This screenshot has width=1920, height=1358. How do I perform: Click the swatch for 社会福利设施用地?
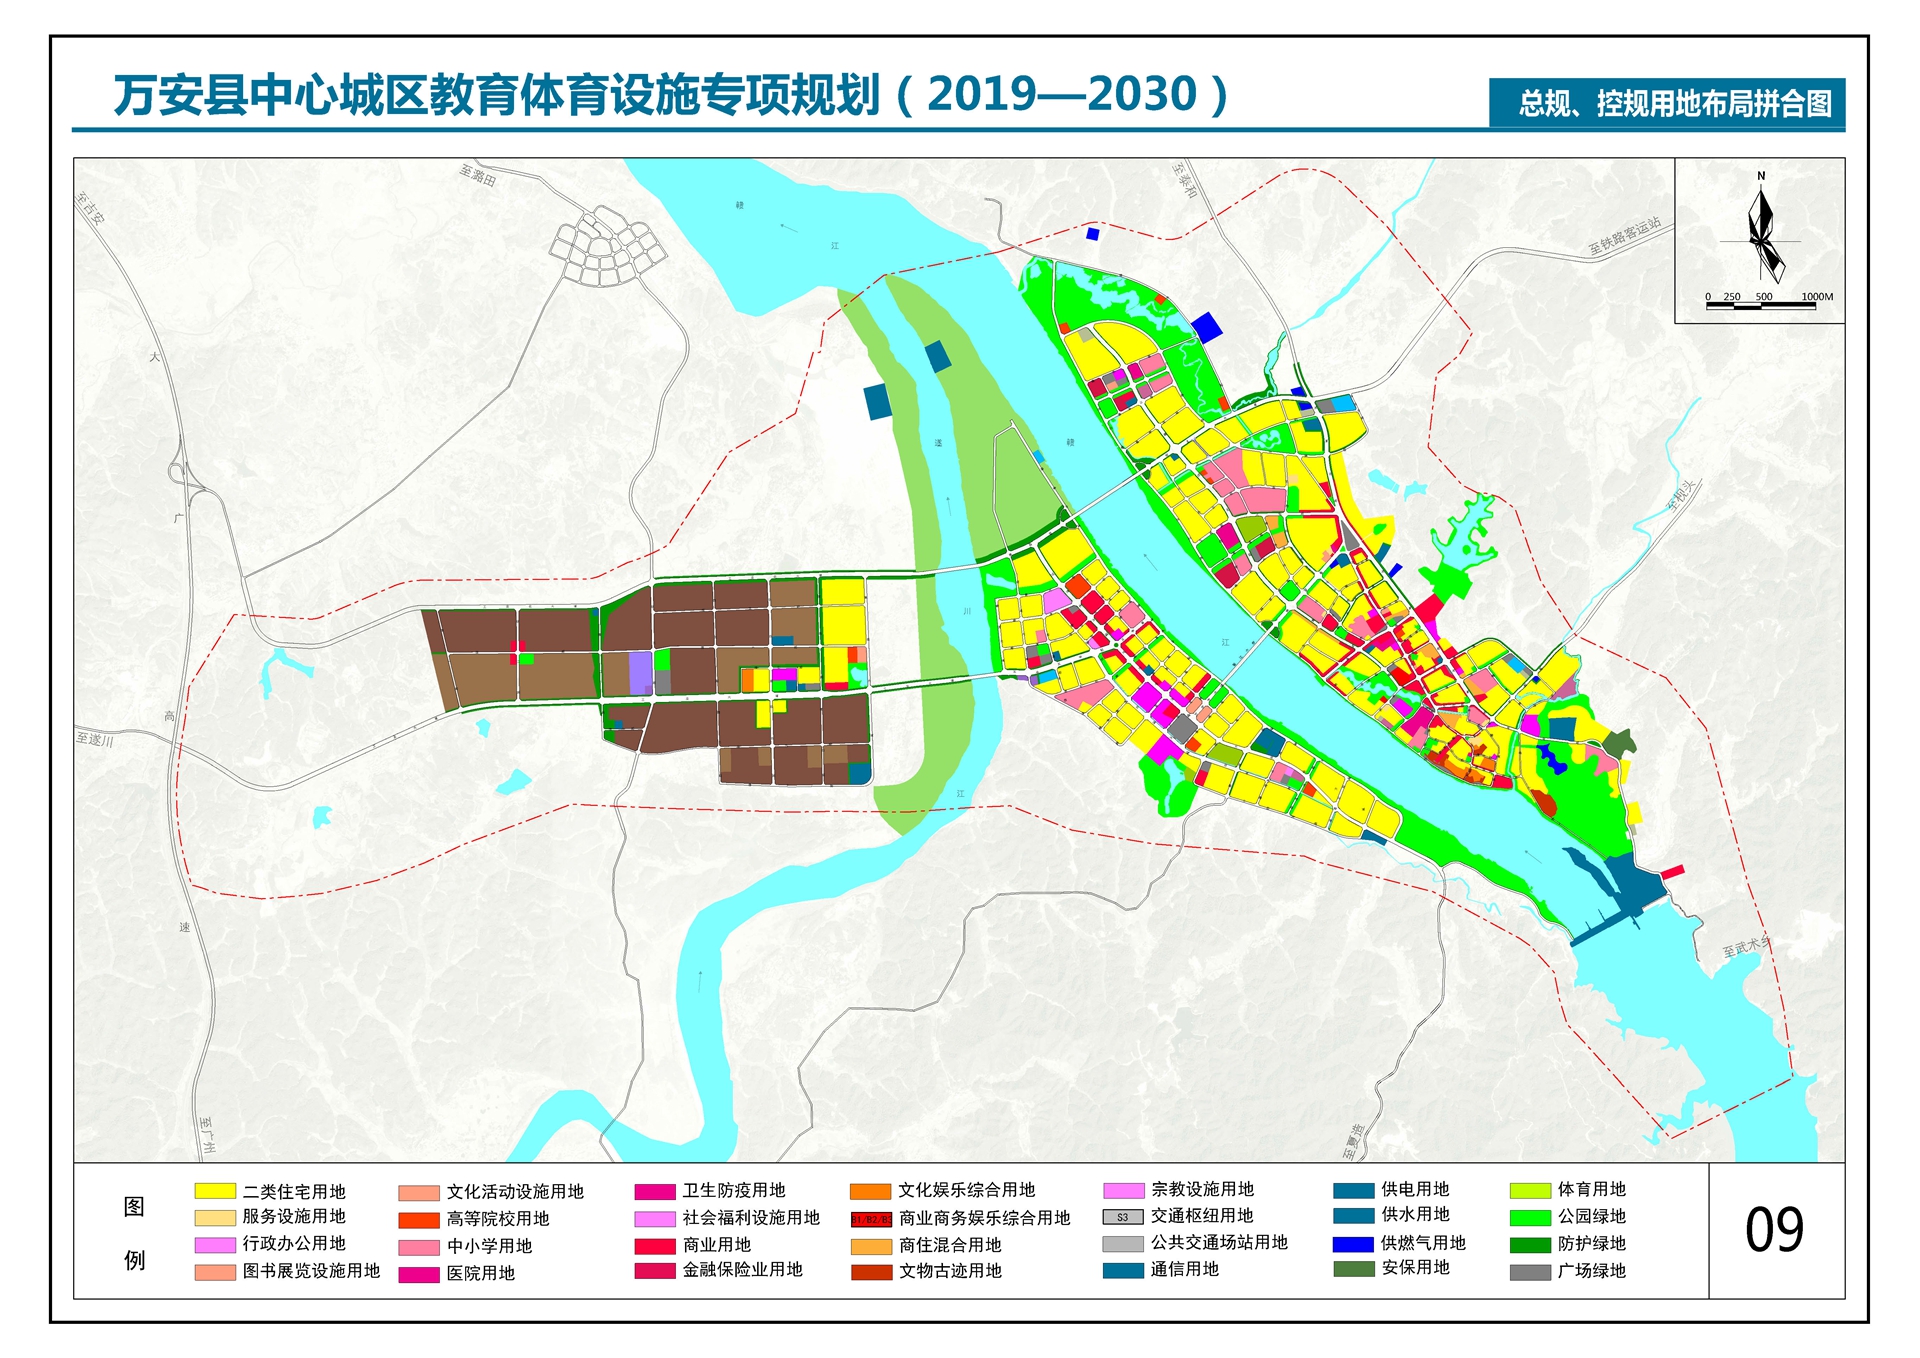click(x=655, y=1219)
